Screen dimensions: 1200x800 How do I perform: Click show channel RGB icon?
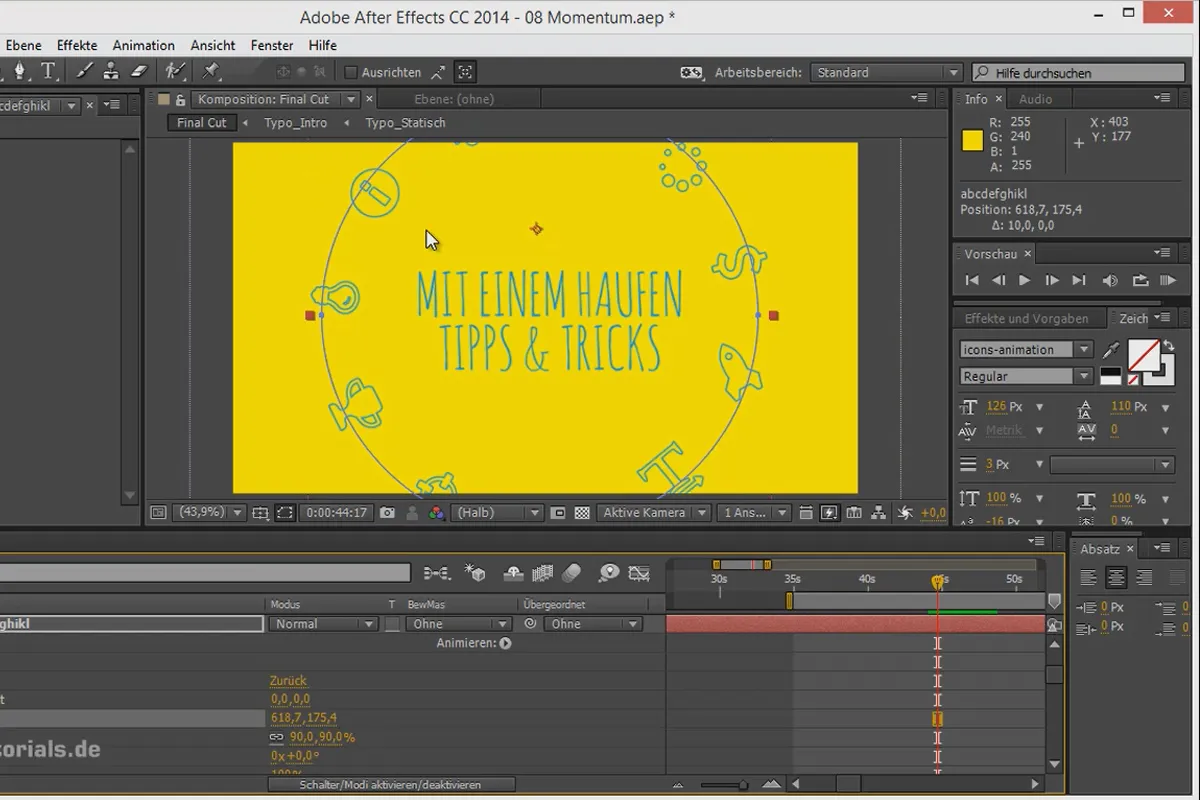[x=436, y=513]
